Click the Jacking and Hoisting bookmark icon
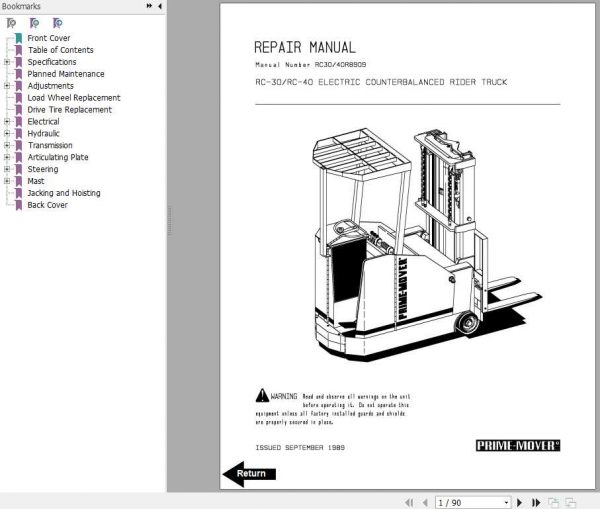The height and width of the screenshot is (509, 600). pos(18,193)
